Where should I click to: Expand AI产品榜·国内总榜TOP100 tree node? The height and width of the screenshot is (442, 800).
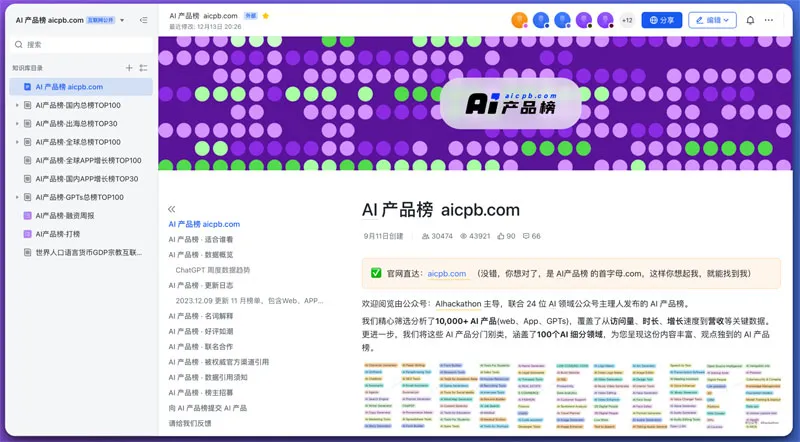tap(17, 105)
